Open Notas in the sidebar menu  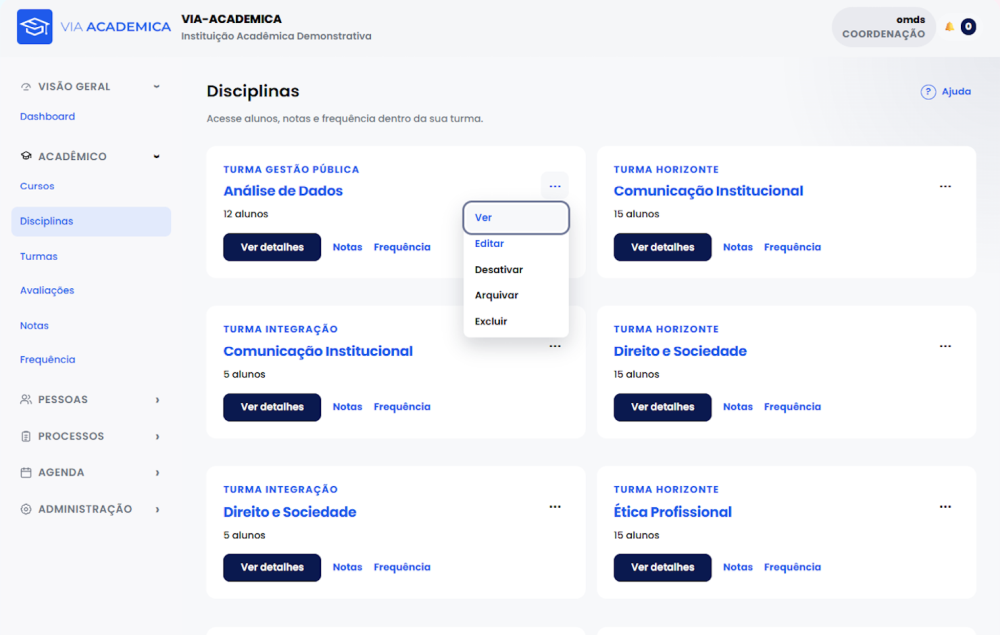(34, 326)
